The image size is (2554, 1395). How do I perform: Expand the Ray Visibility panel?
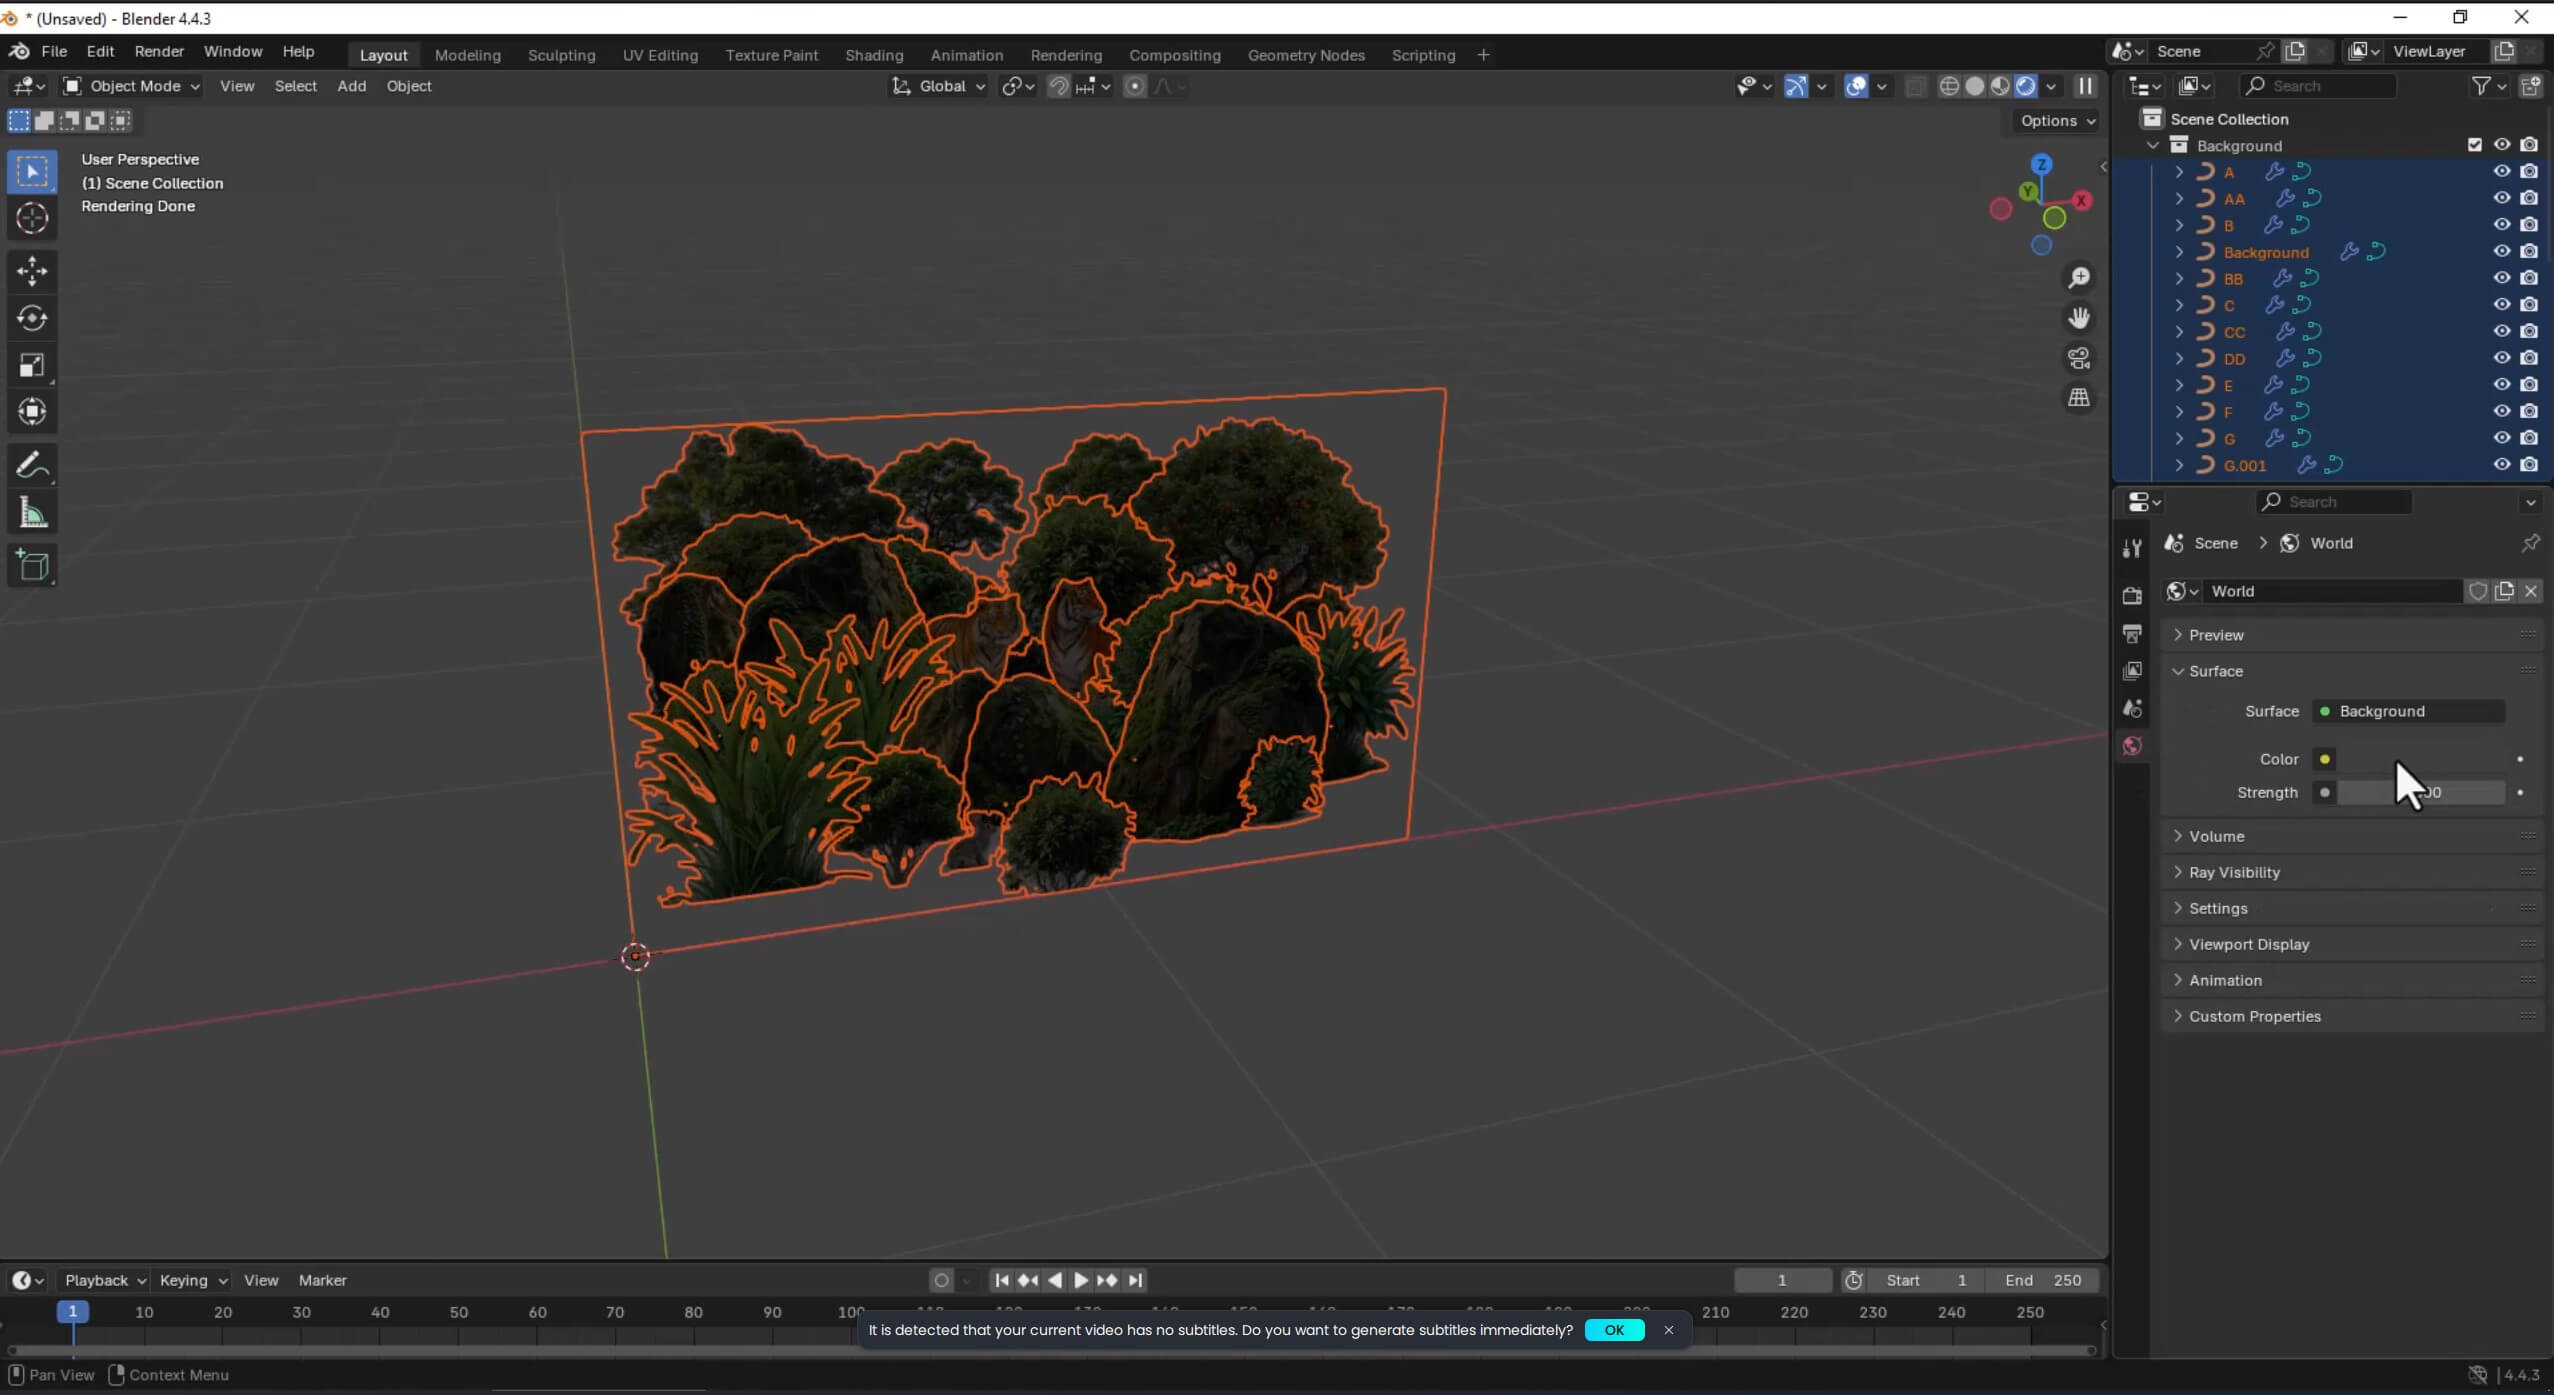click(x=2351, y=872)
